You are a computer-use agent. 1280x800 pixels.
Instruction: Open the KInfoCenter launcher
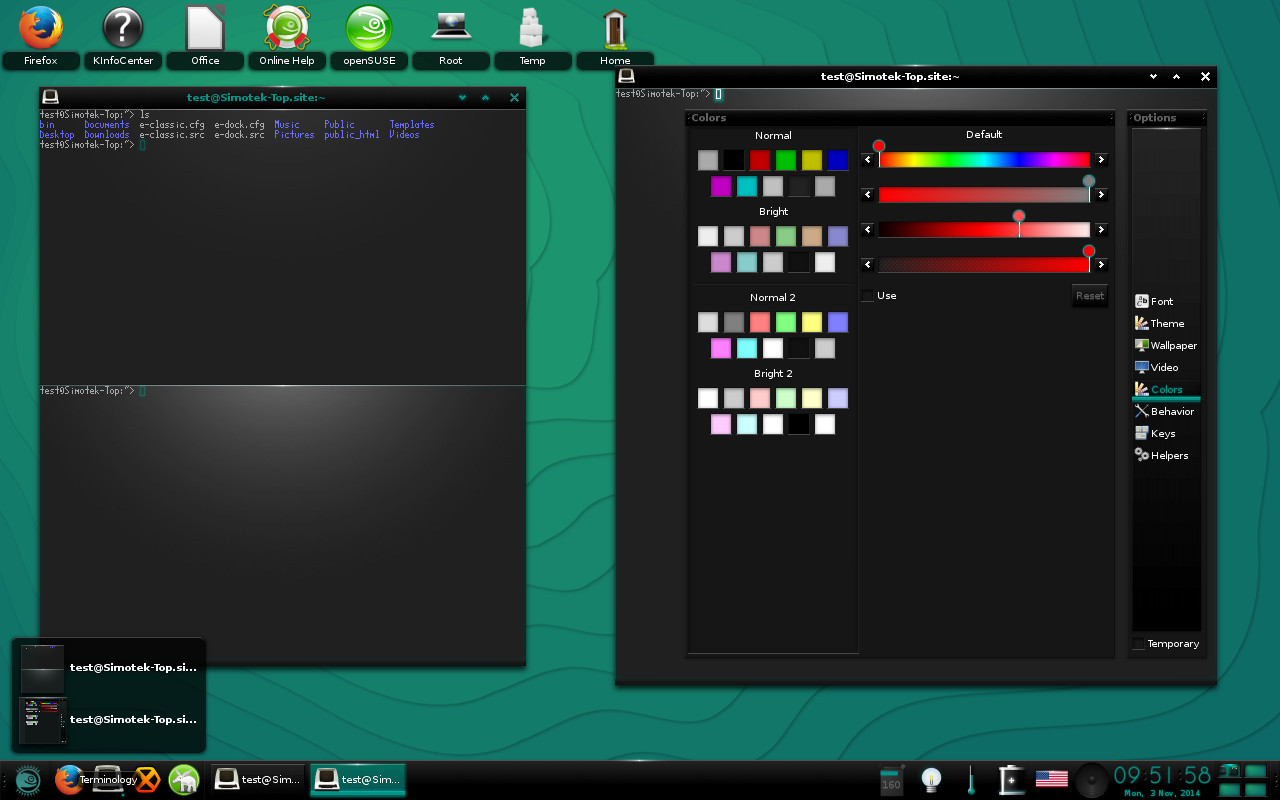tap(122, 27)
